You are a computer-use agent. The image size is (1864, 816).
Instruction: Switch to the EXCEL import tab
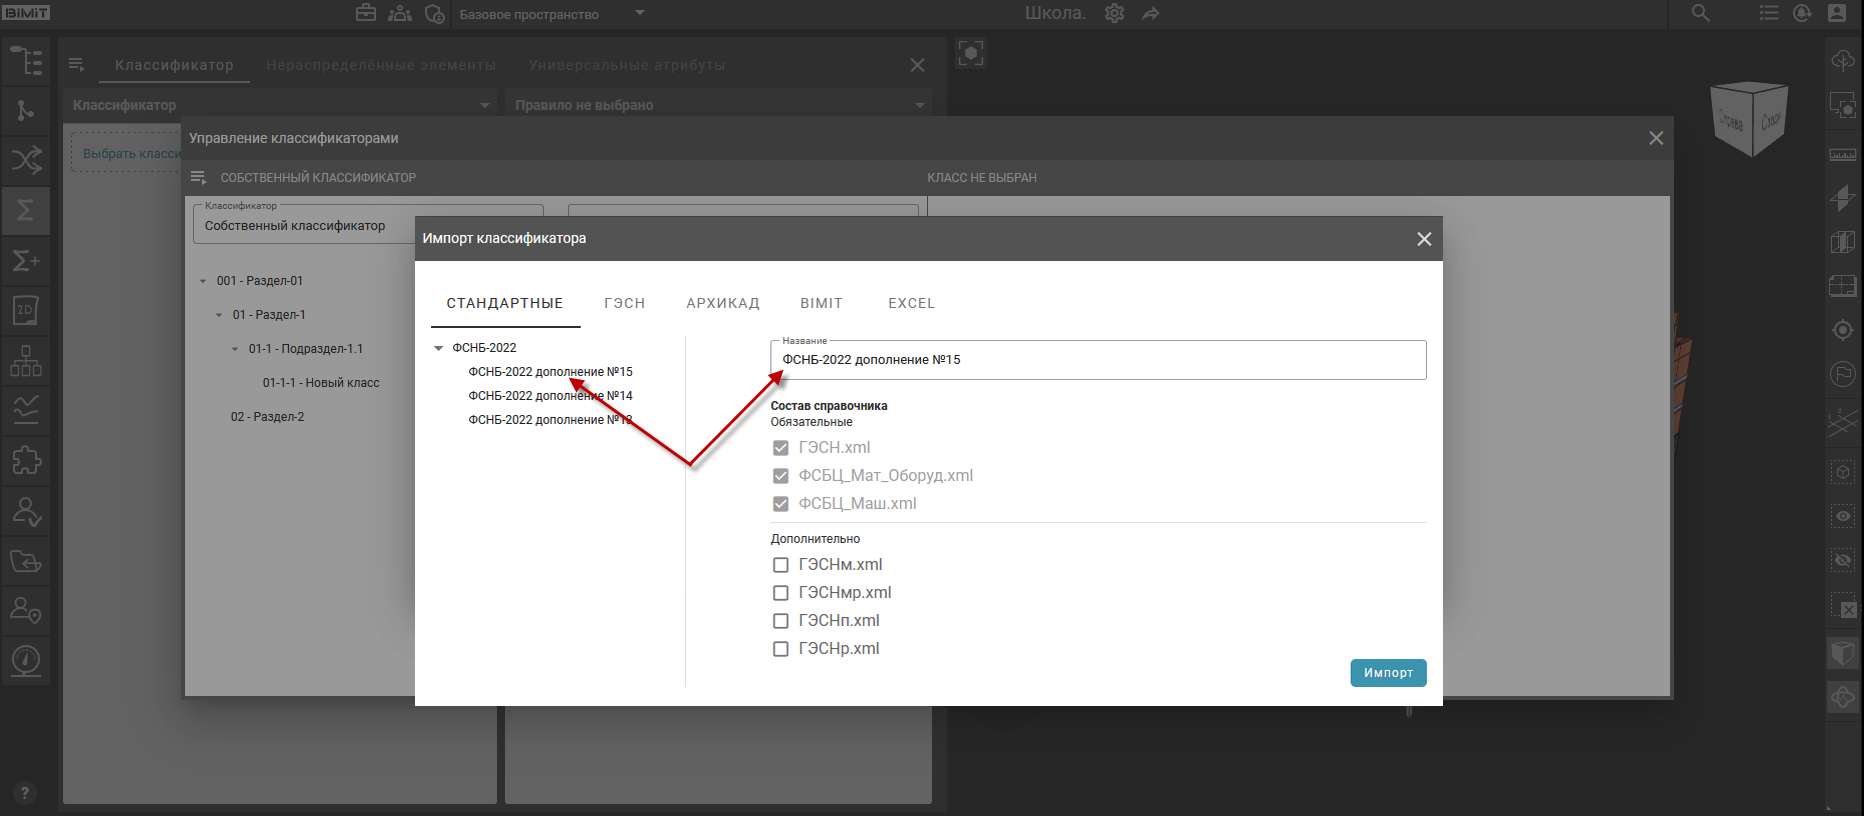click(x=911, y=303)
